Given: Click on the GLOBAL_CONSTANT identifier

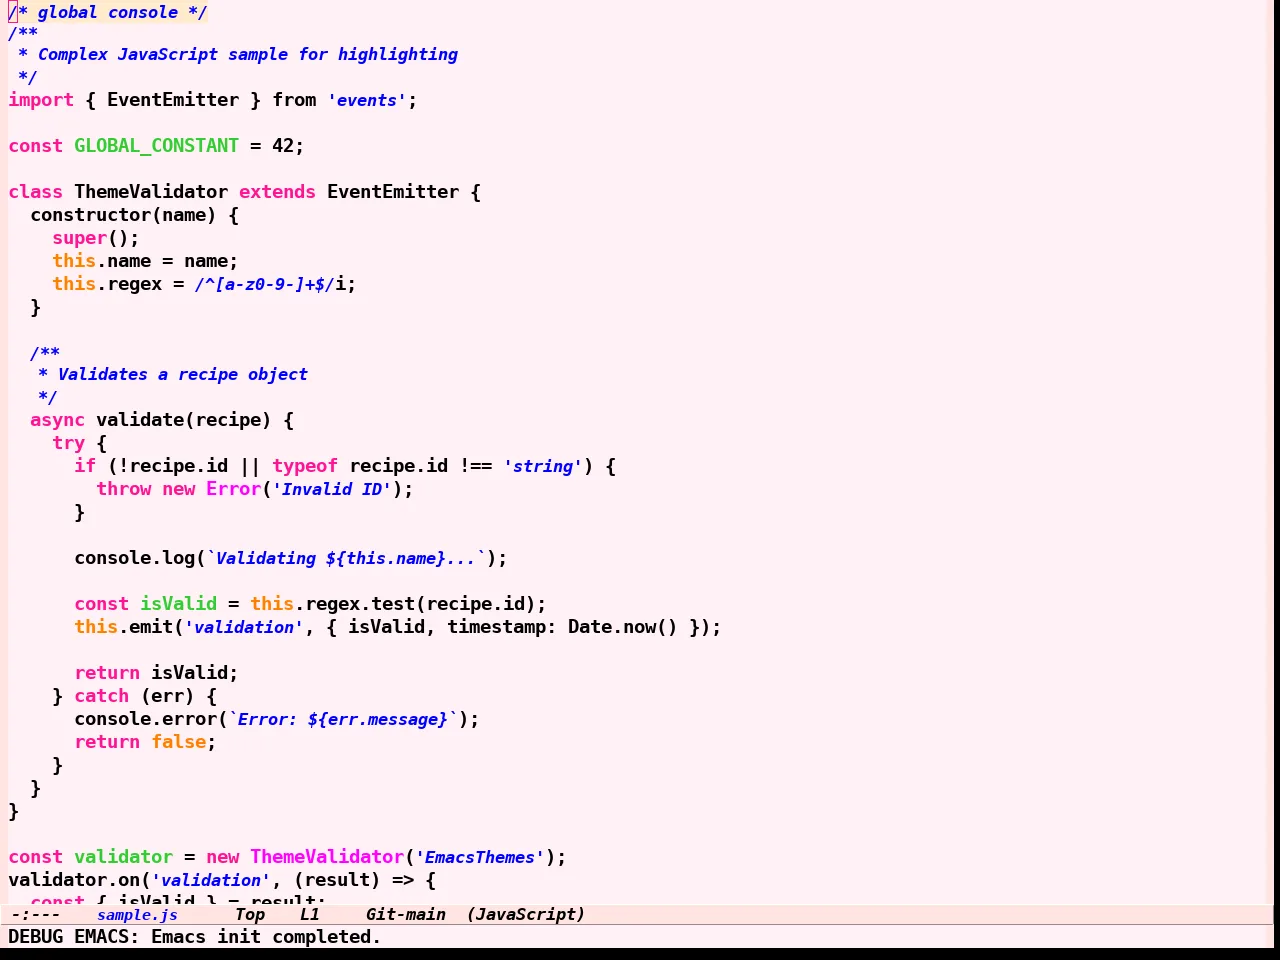Looking at the screenshot, I should [x=156, y=146].
